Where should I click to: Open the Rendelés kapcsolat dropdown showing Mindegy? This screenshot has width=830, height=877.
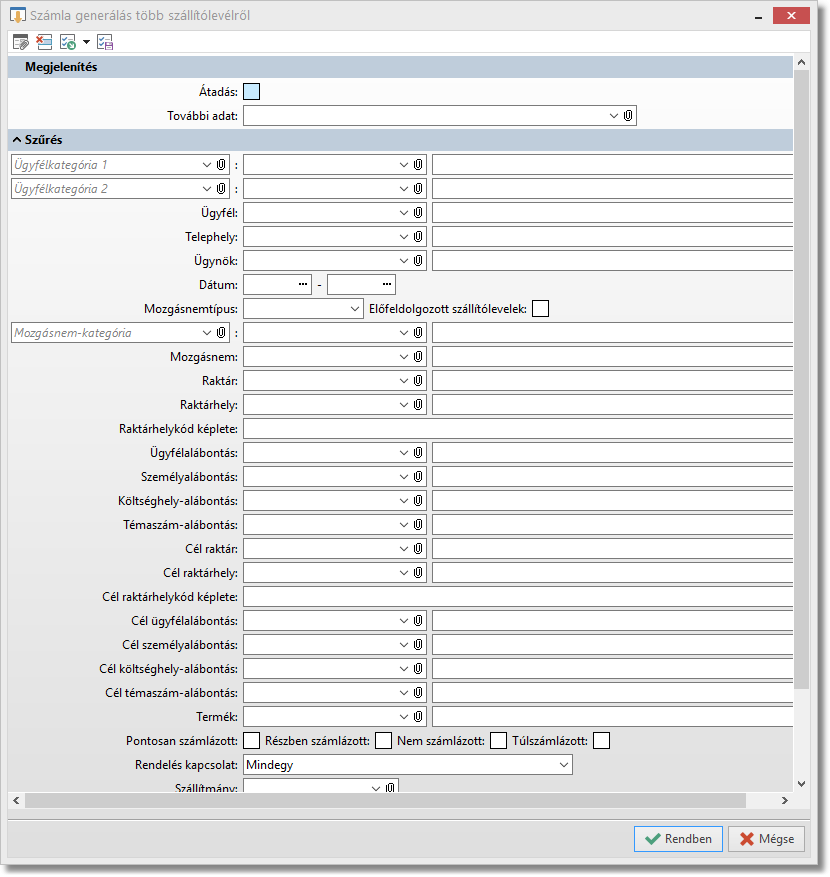point(563,765)
